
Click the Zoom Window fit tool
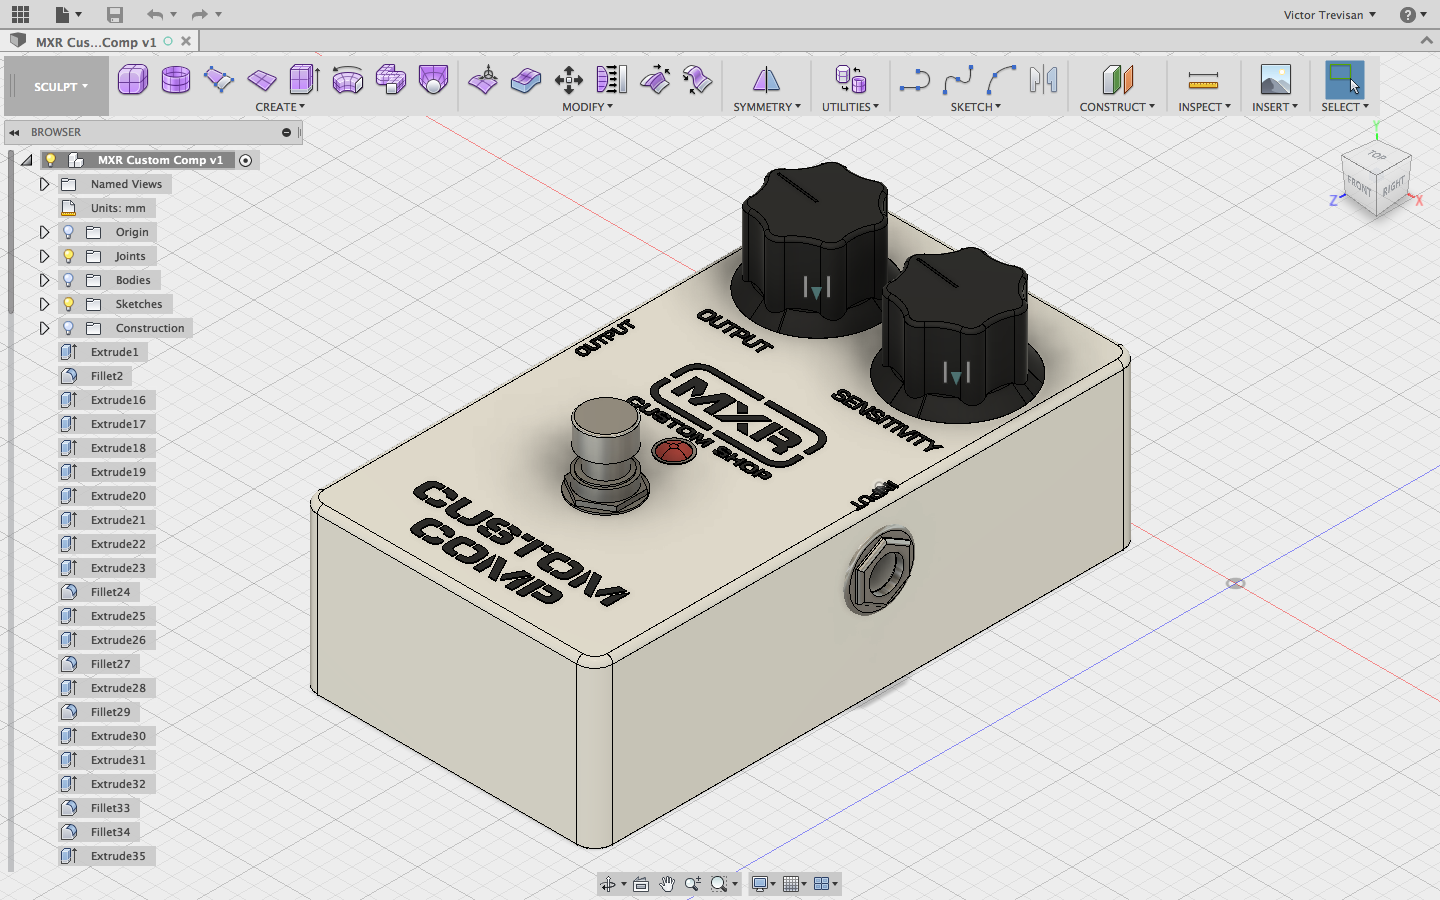pyautogui.click(x=719, y=884)
